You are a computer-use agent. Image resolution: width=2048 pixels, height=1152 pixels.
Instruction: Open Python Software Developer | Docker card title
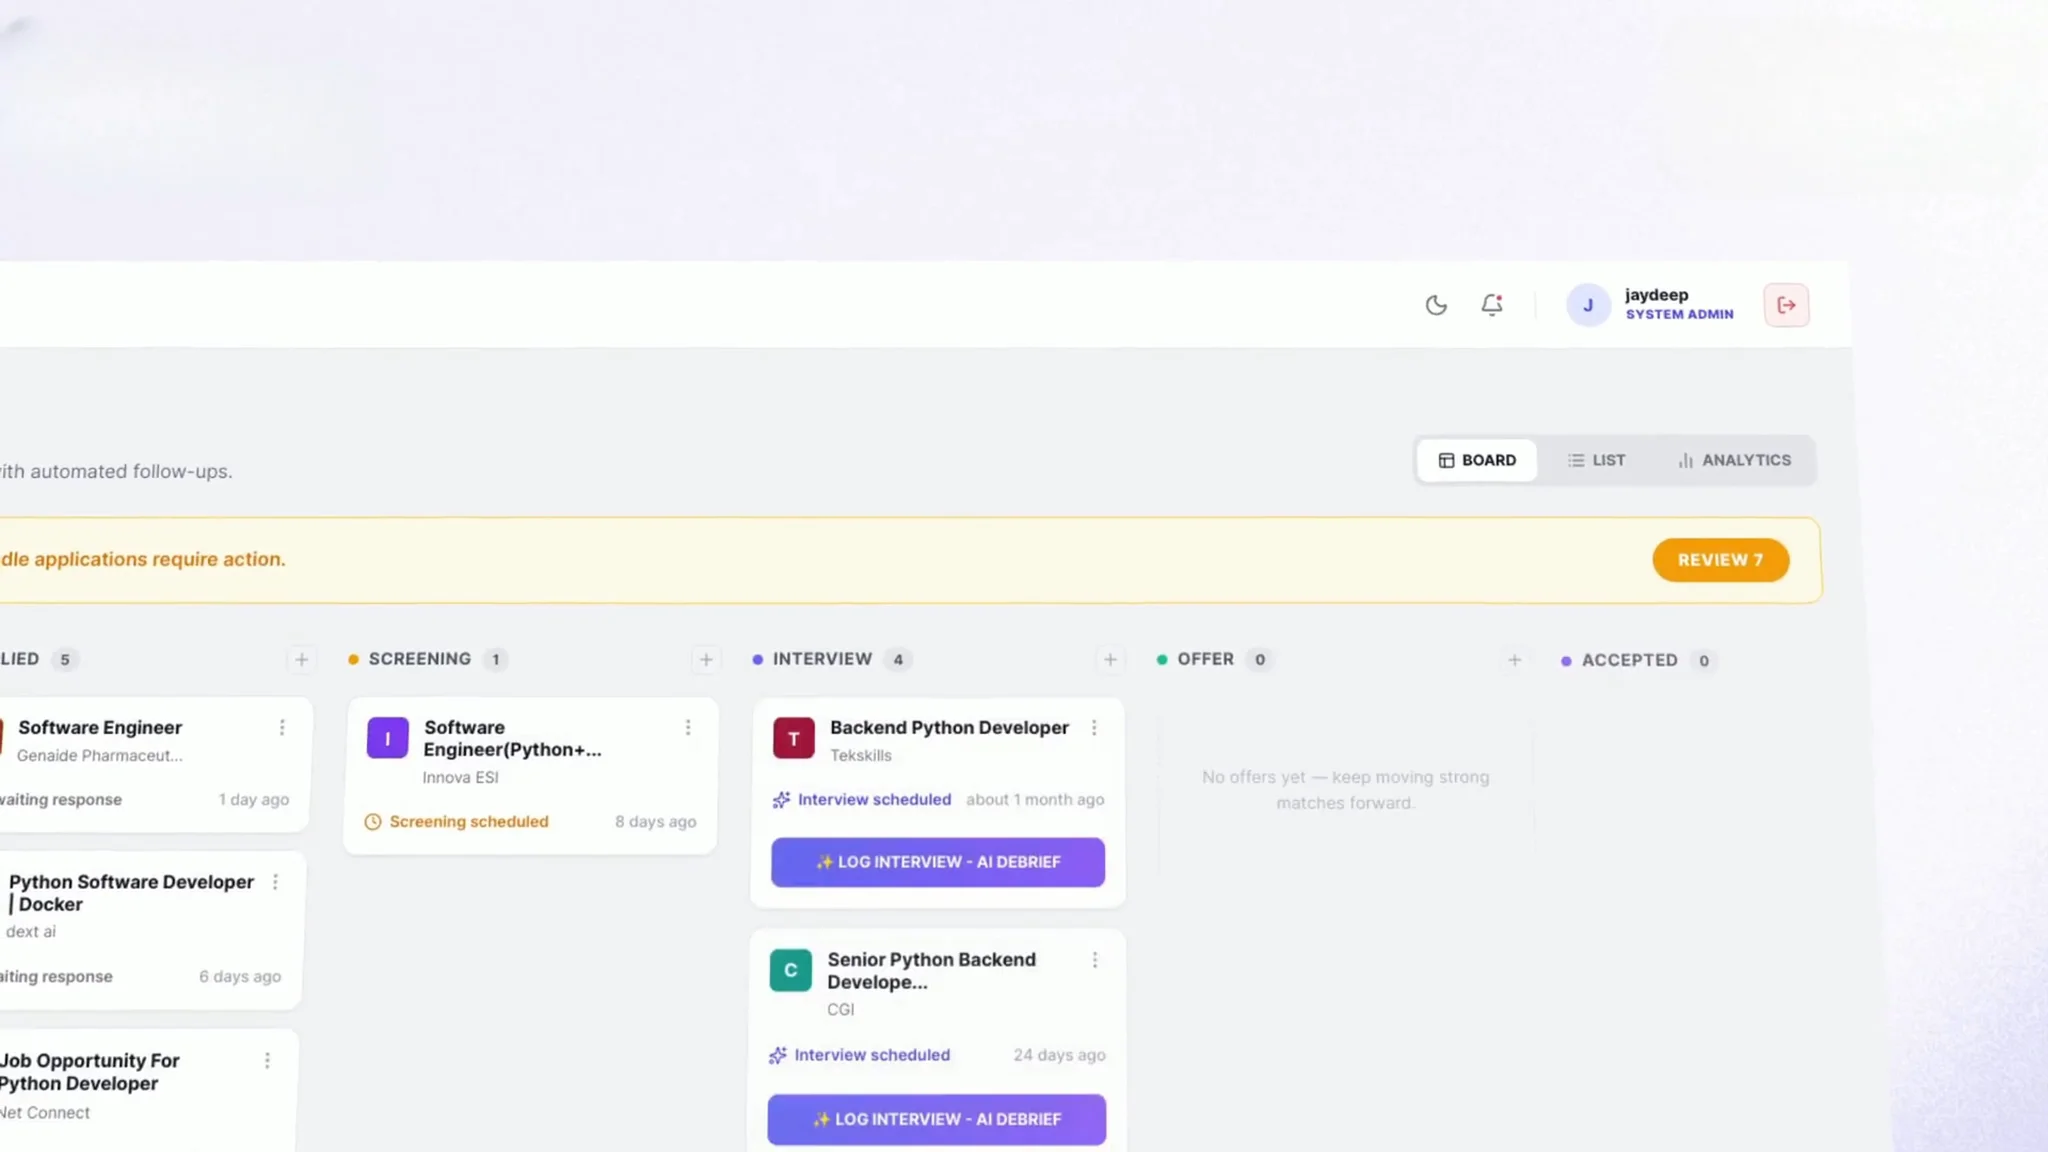tap(131, 893)
